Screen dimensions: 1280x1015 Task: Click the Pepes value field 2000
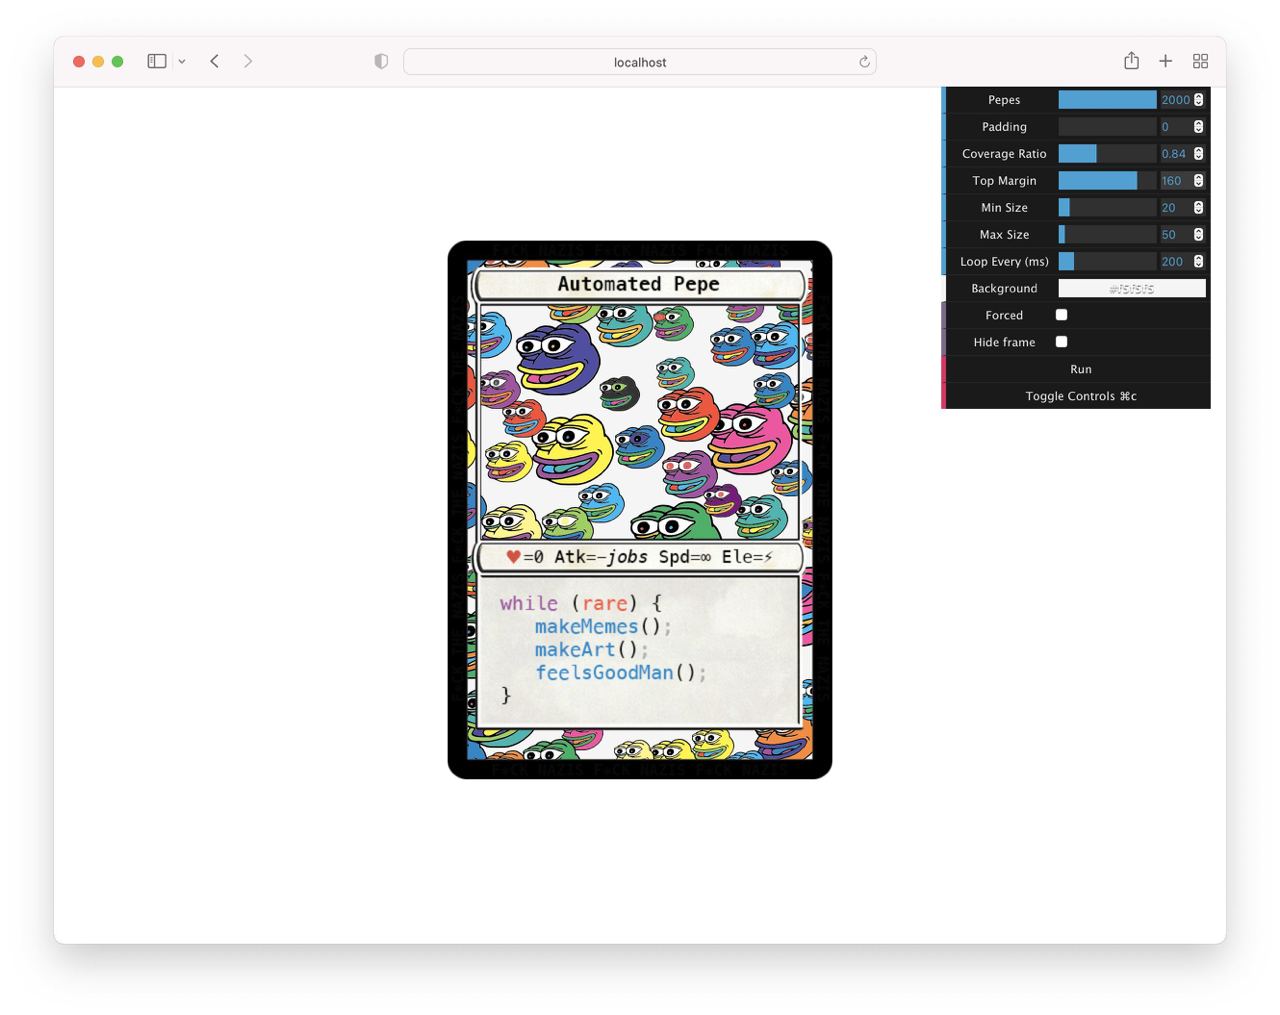tap(1175, 100)
